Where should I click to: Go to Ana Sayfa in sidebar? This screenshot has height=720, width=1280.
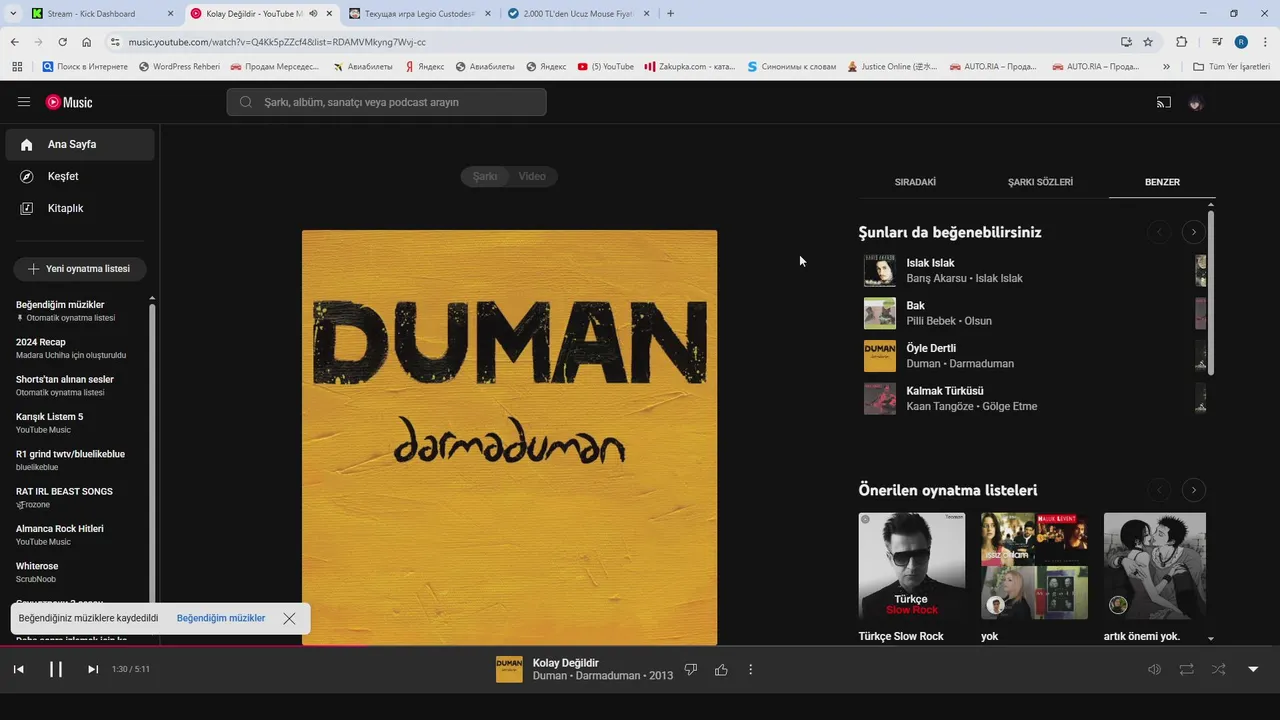tap(80, 144)
